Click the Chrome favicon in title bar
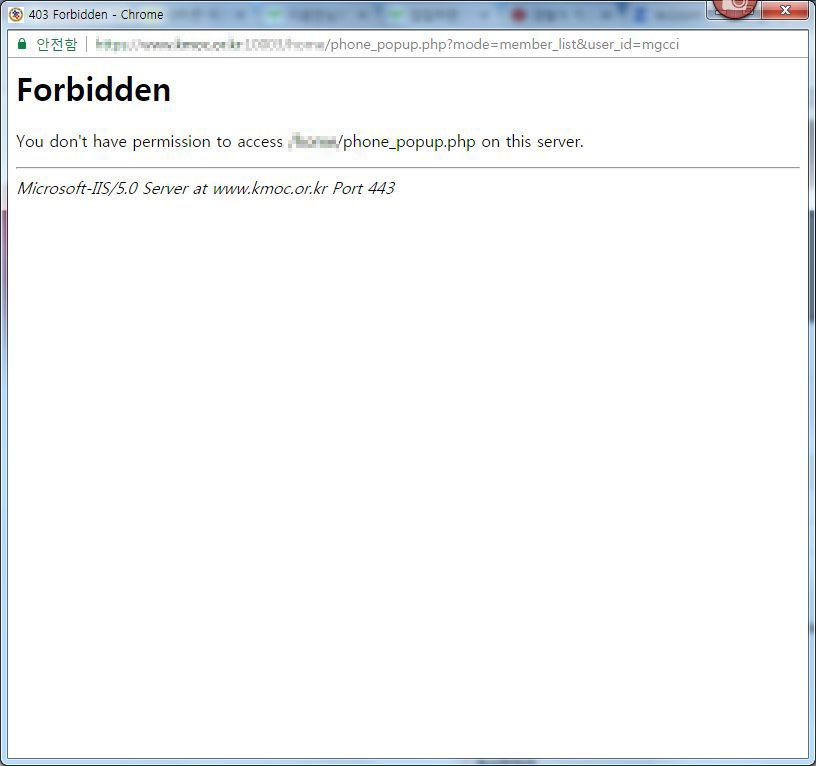The width and height of the screenshot is (816, 766). tap(16, 14)
